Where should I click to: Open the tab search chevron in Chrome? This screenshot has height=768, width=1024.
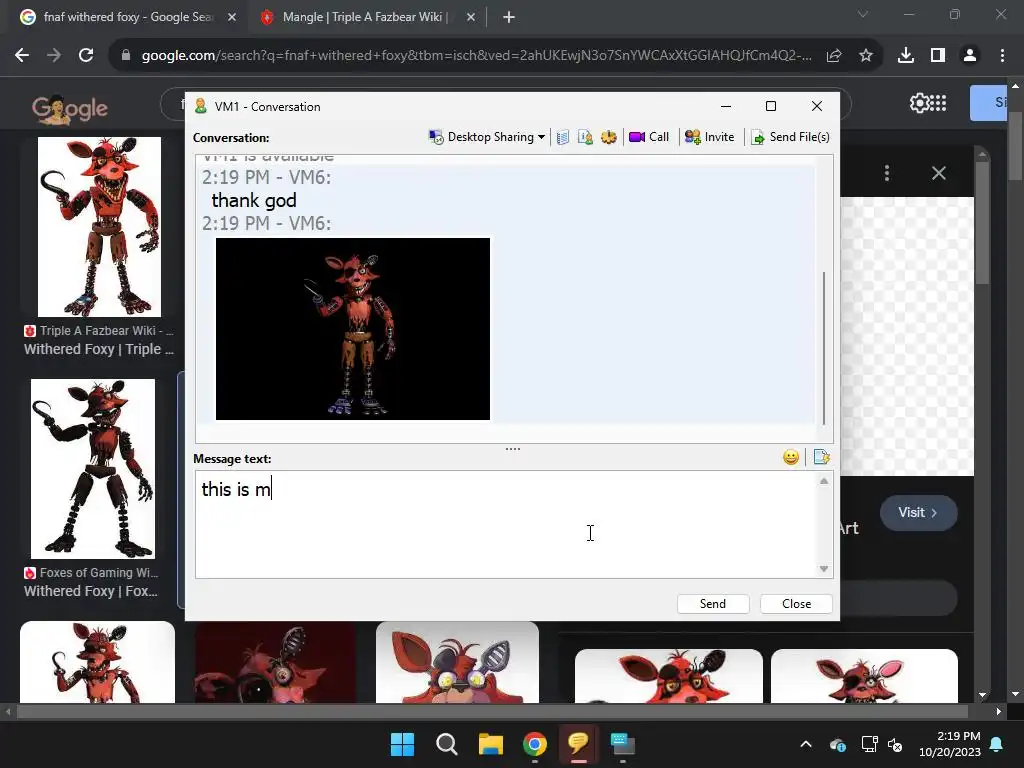pyautogui.click(x=863, y=14)
